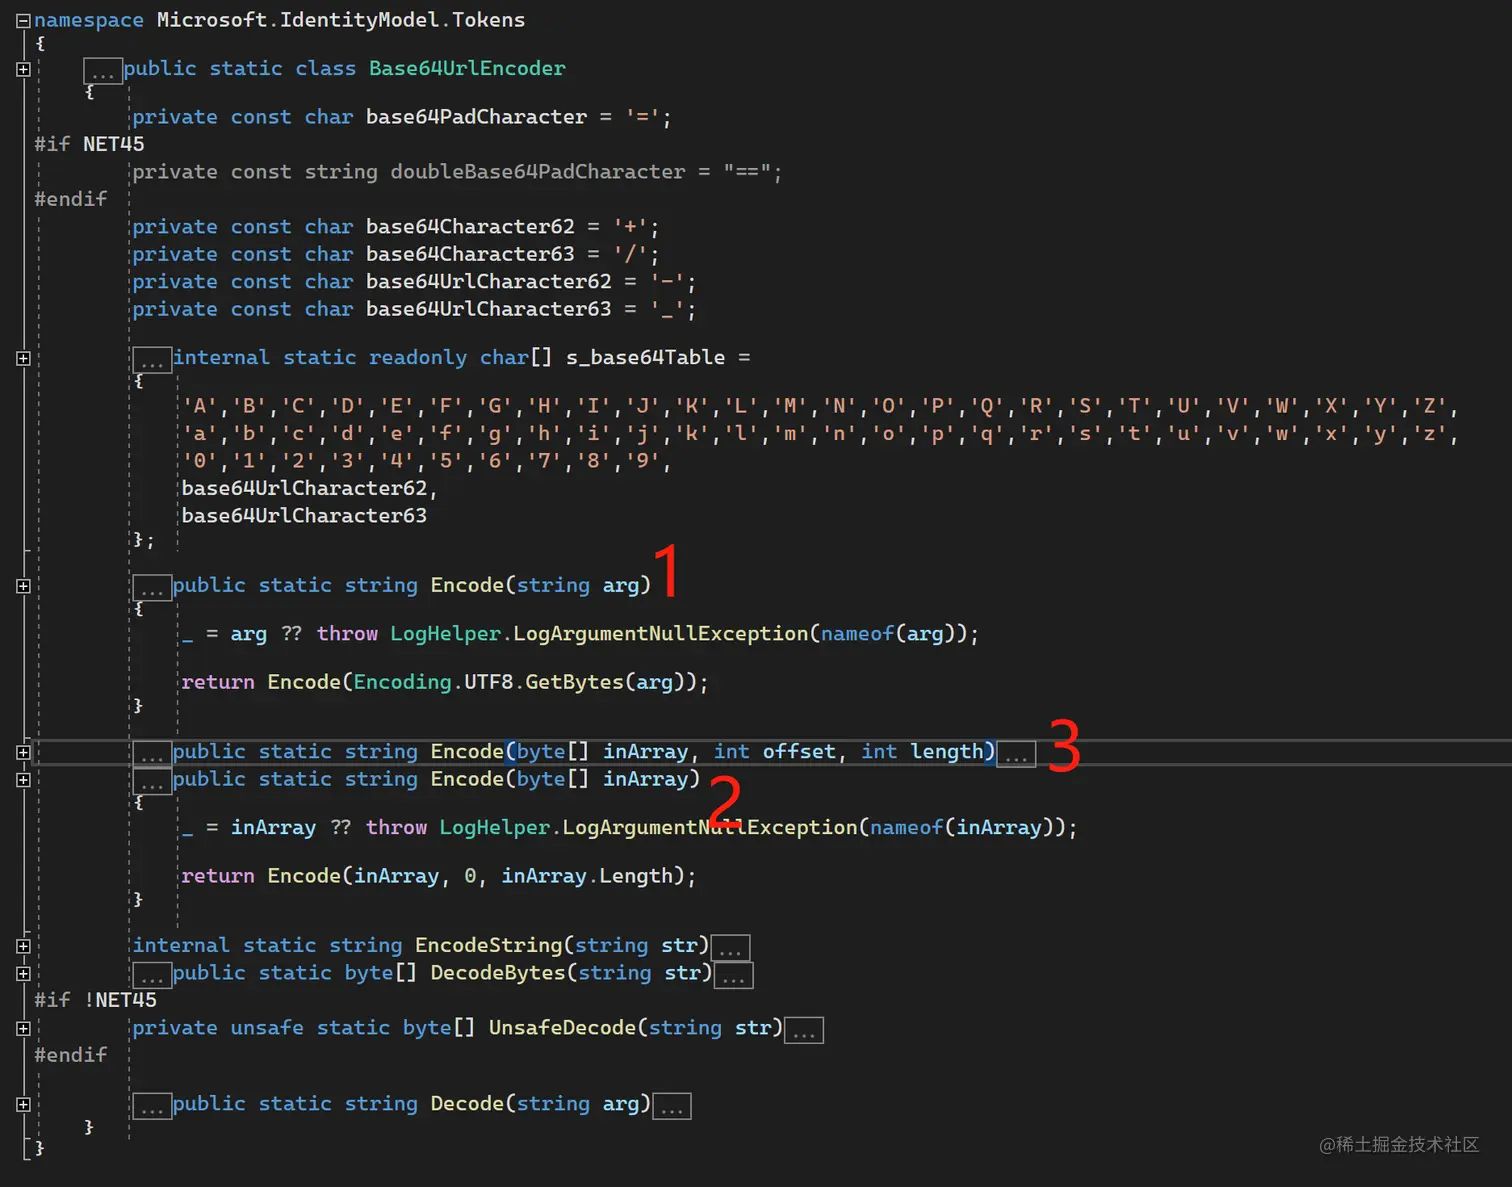
Task: Click base64UrlCharacter63 in its const declaration
Action: (x=489, y=309)
